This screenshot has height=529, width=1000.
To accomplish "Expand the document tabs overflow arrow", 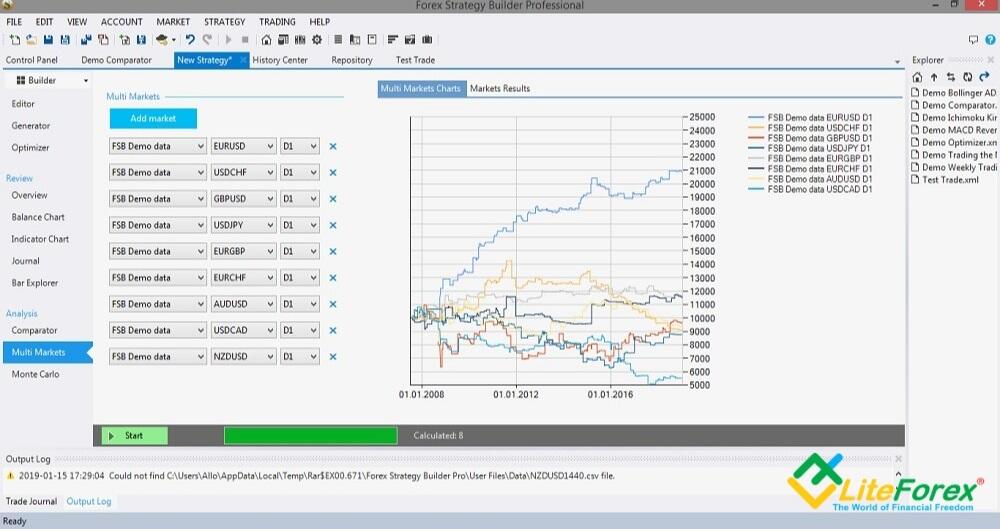I will pos(897,62).
